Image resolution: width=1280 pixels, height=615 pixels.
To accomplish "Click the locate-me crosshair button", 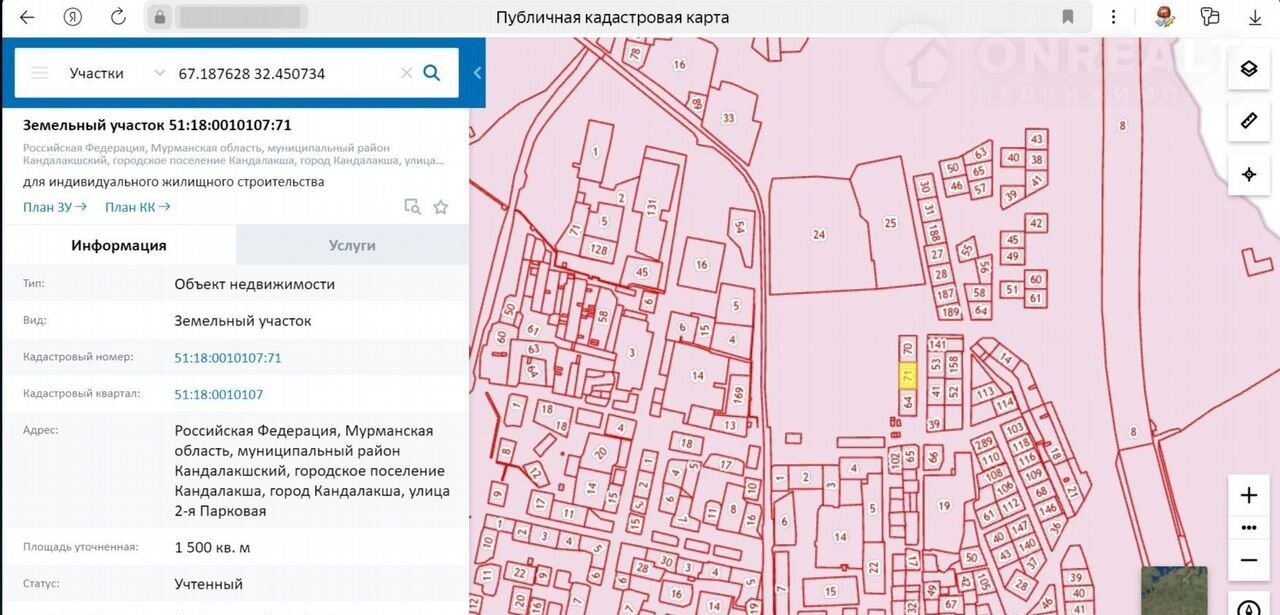I will pos(1248,174).
